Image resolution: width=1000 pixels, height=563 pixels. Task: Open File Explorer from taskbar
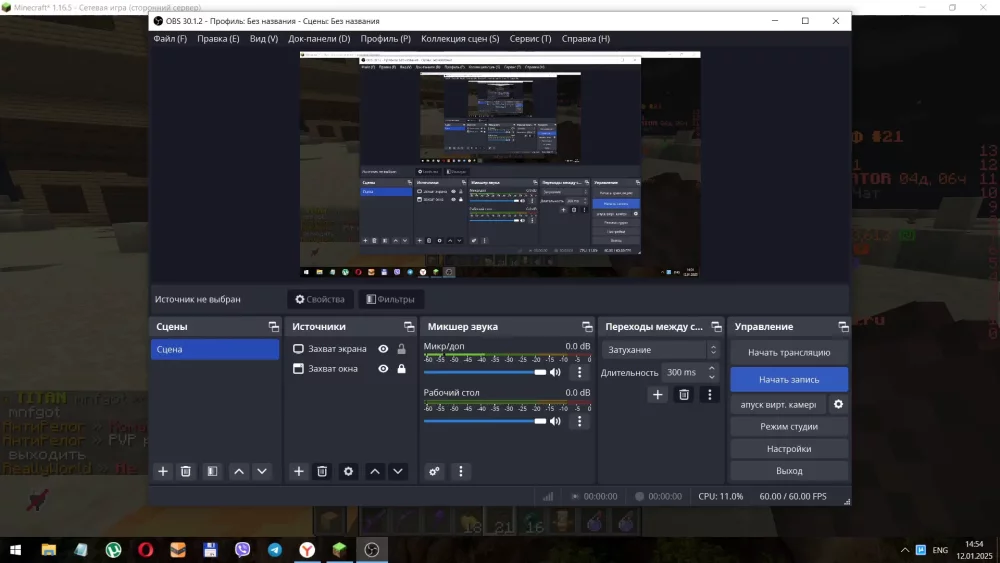48,550
